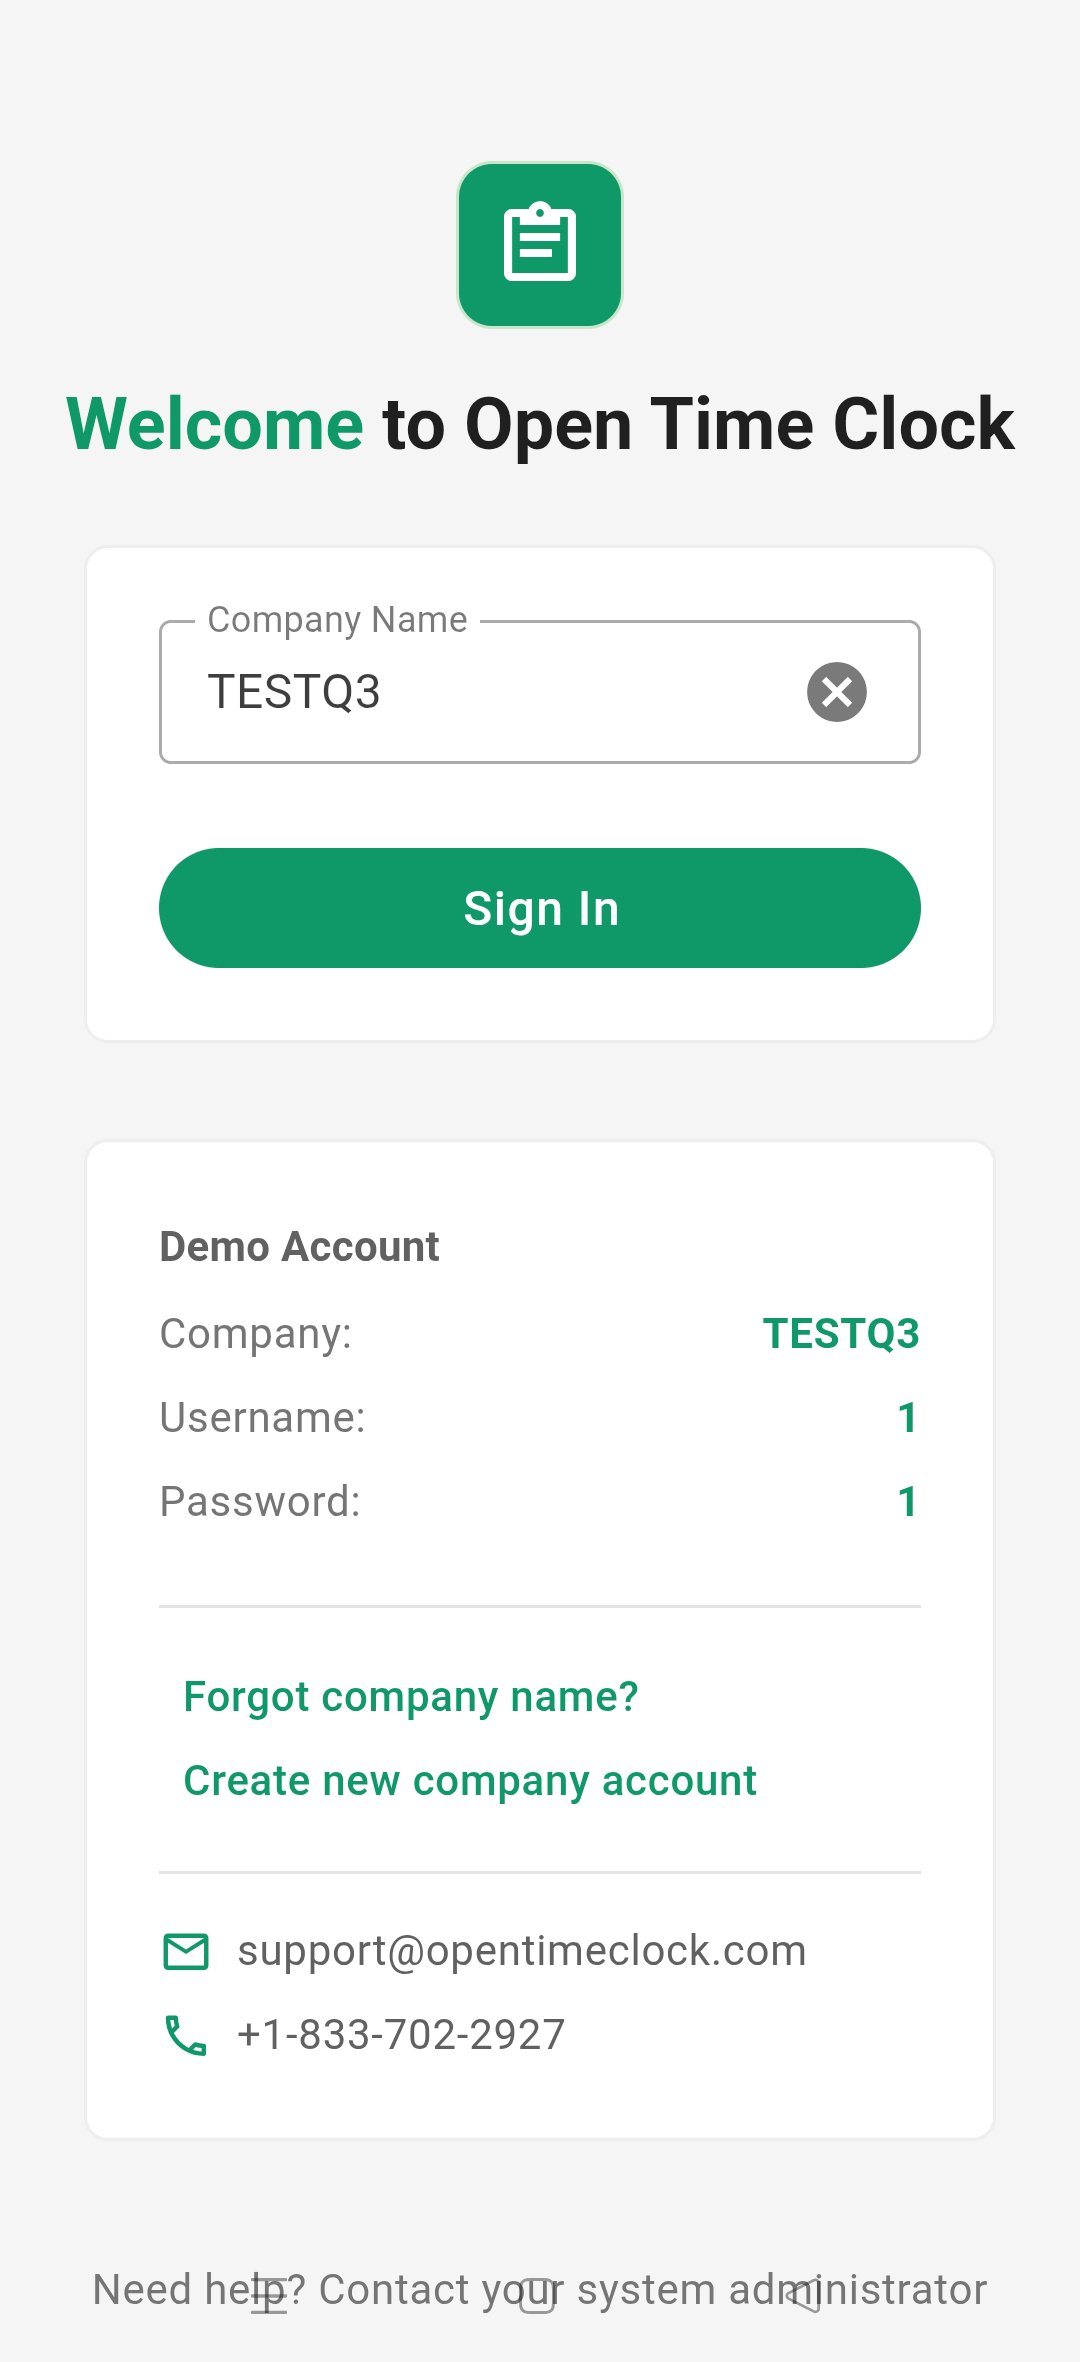Tap the +1-833-702-2927 phone number
This screenshot has height=2362, width=1080.
tap(401, 2035)
